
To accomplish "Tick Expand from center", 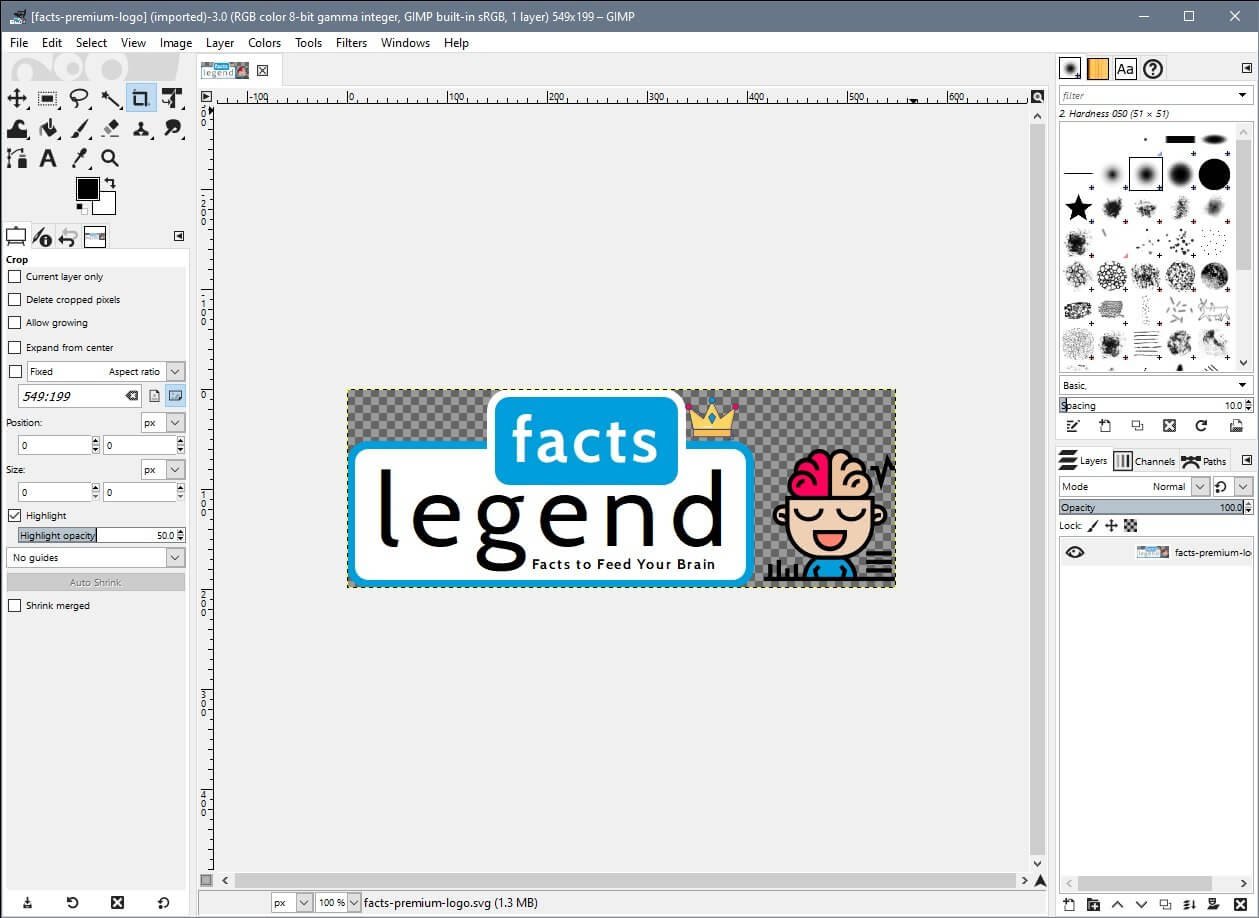I will click(14, 347).
